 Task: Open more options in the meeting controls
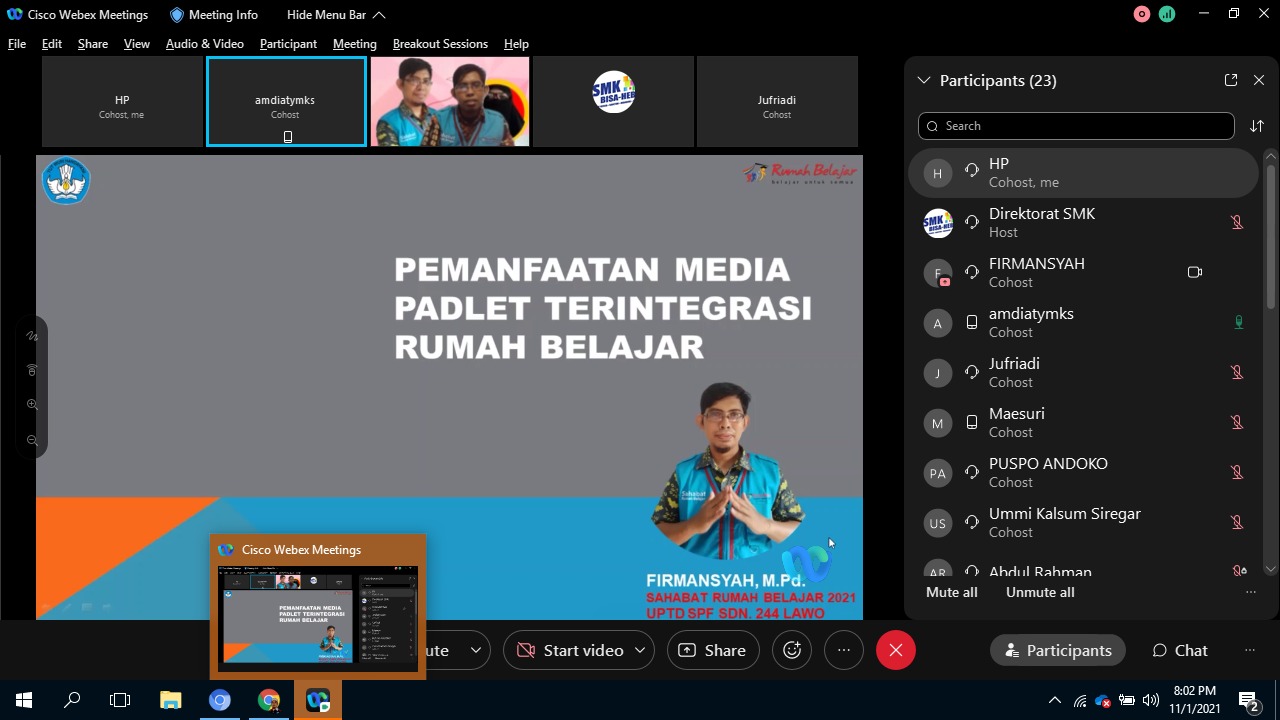pyautogui.click(x=844, y=650)
